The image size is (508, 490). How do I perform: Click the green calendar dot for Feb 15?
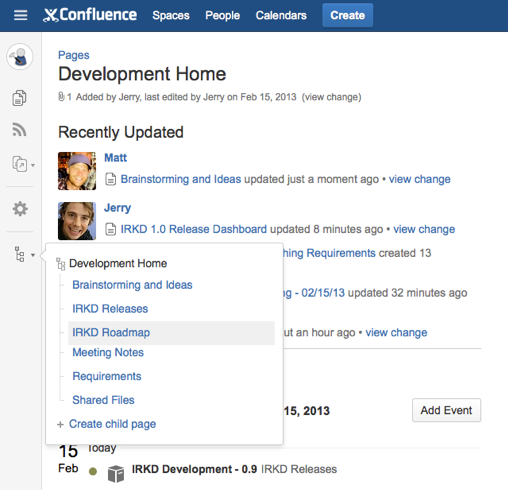93,471
